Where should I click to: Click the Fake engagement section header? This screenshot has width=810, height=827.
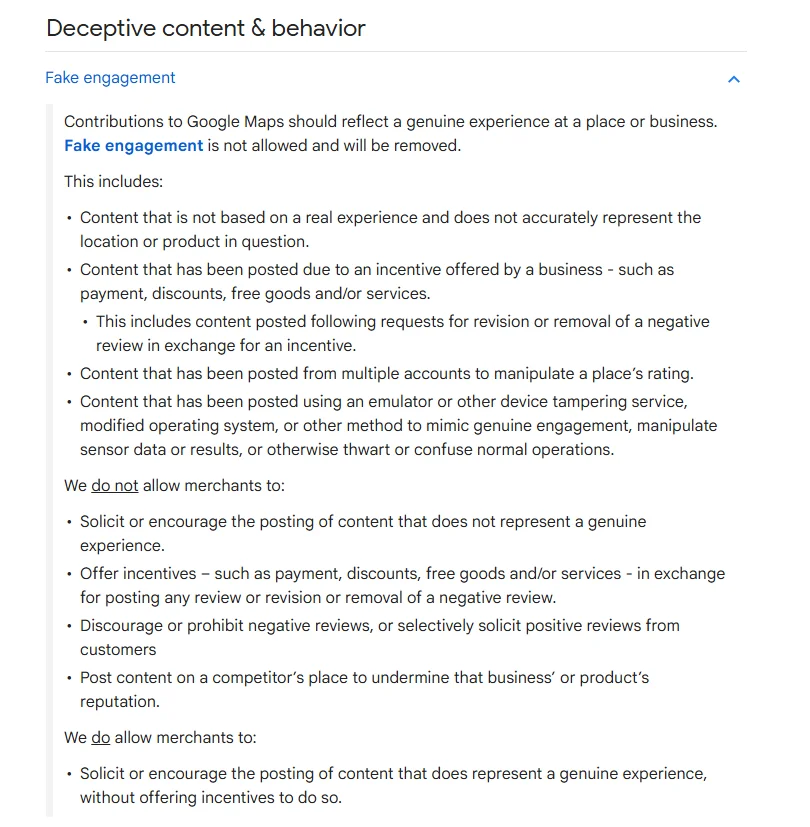(111, 78)
